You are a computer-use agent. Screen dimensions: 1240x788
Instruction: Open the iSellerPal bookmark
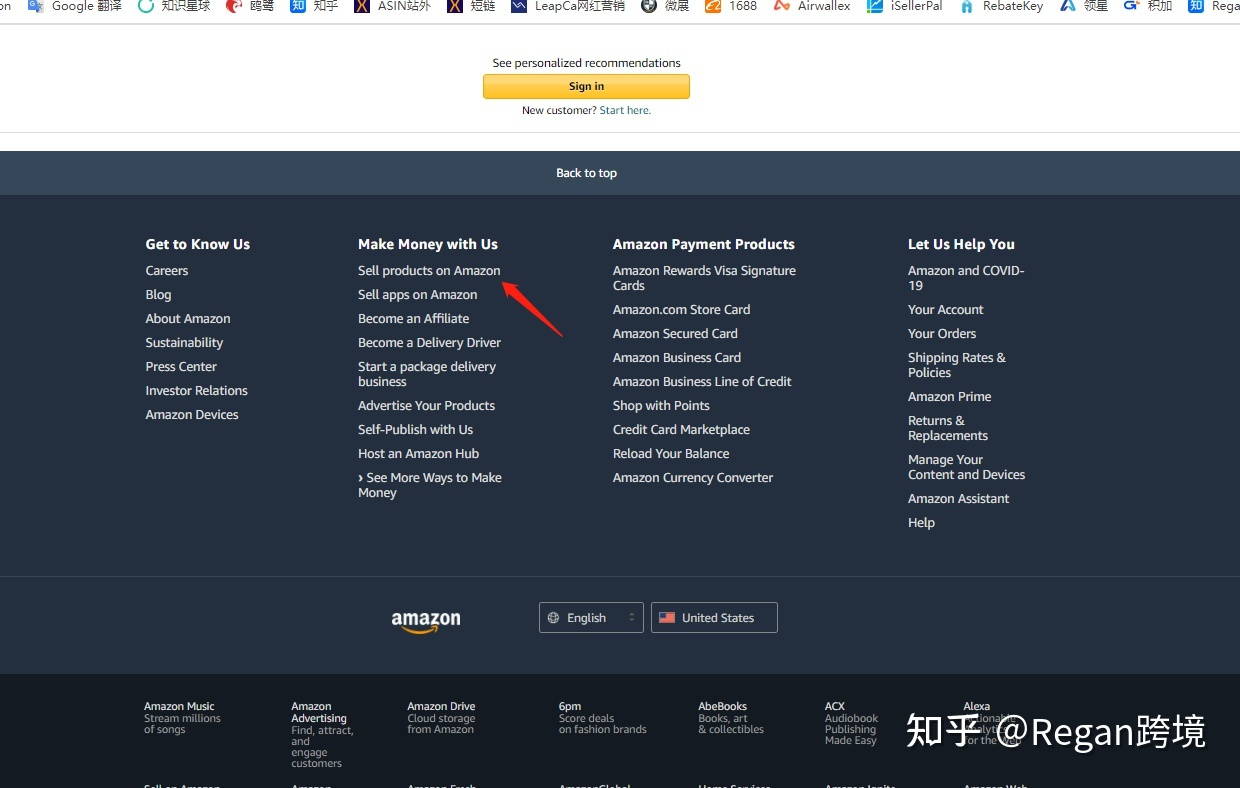pos(904,6)
